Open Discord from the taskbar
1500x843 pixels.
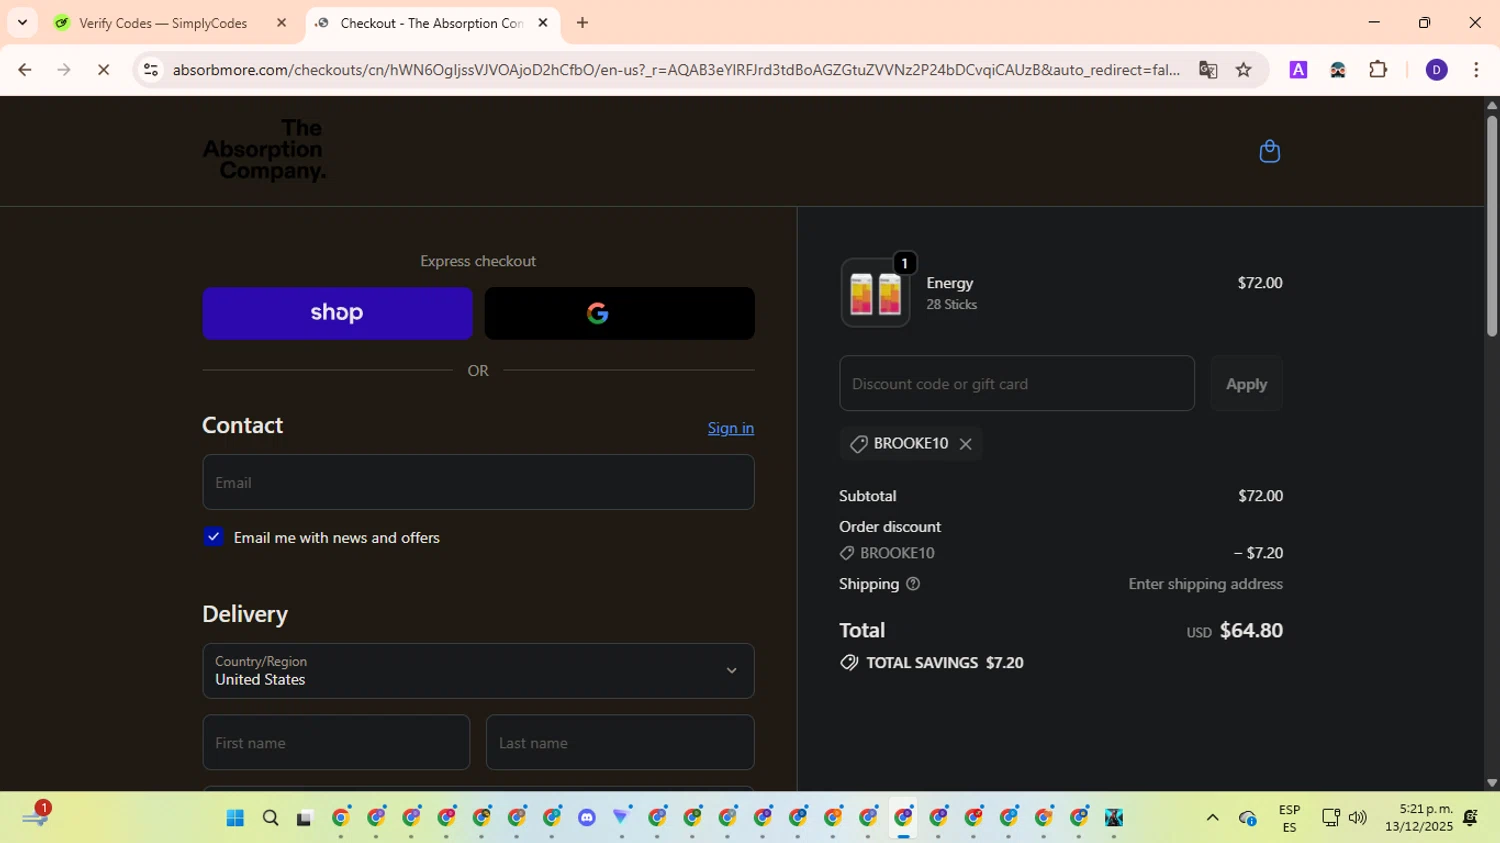point(587,818)
